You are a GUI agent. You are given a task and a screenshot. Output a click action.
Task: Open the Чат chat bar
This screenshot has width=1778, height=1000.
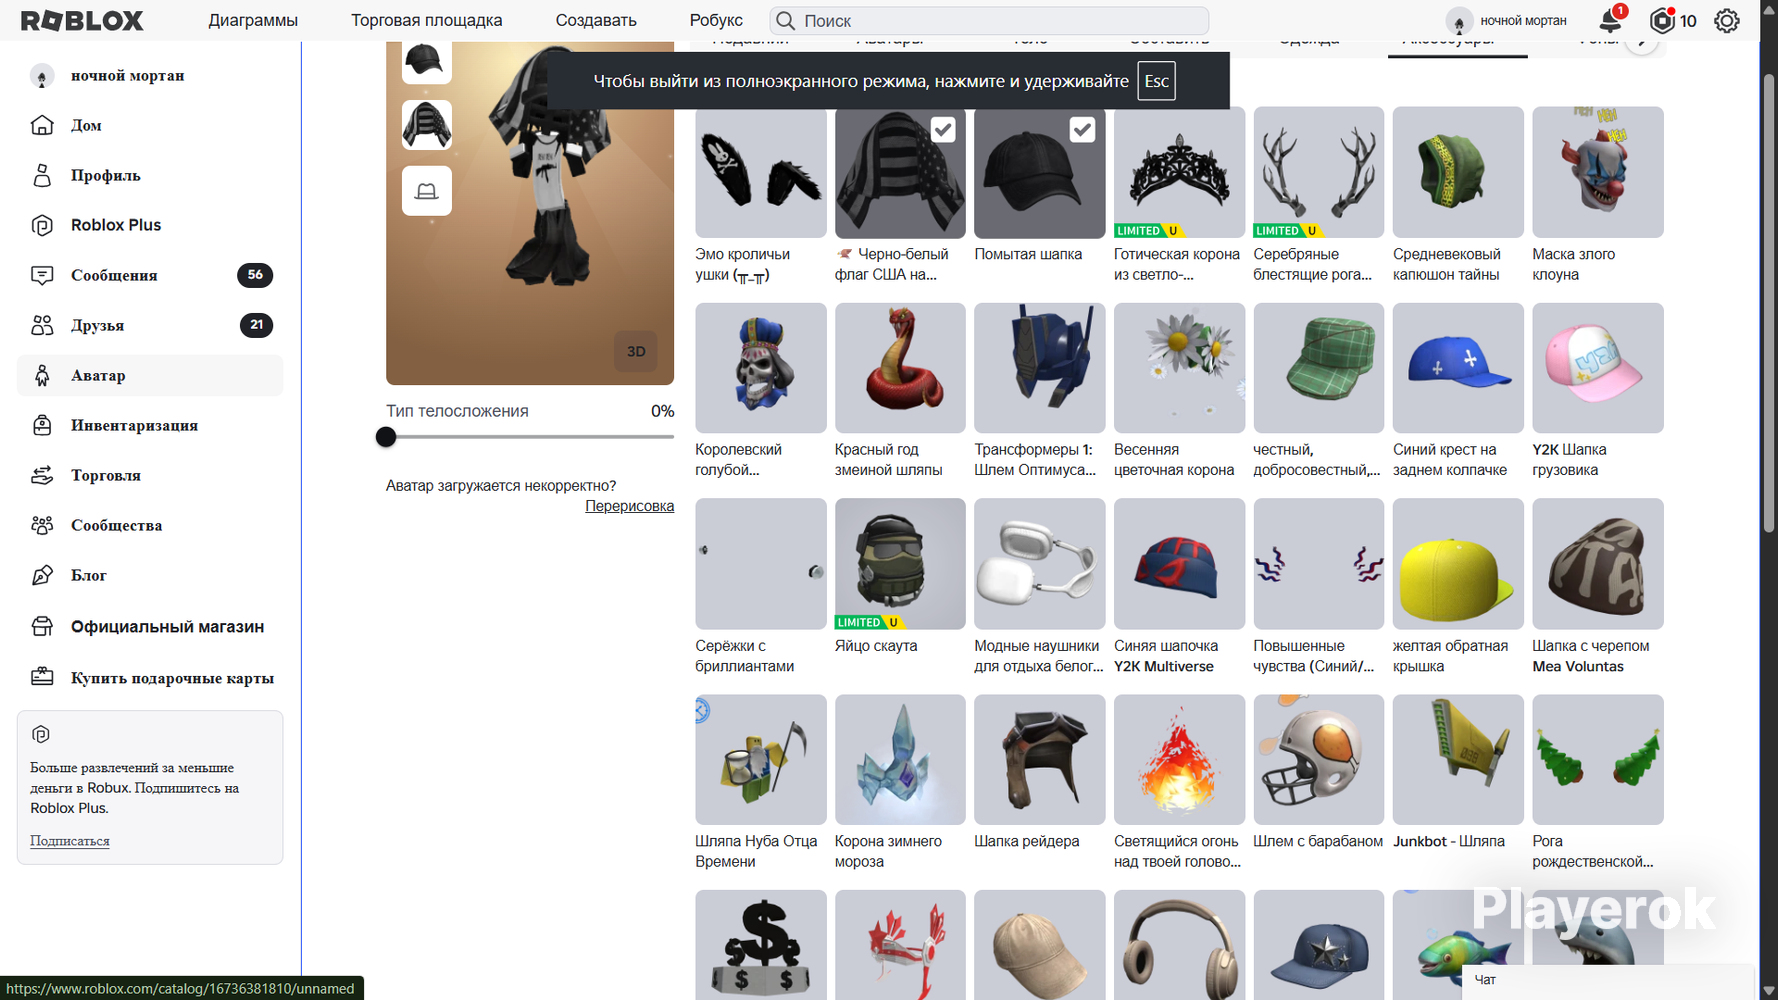1607,980
